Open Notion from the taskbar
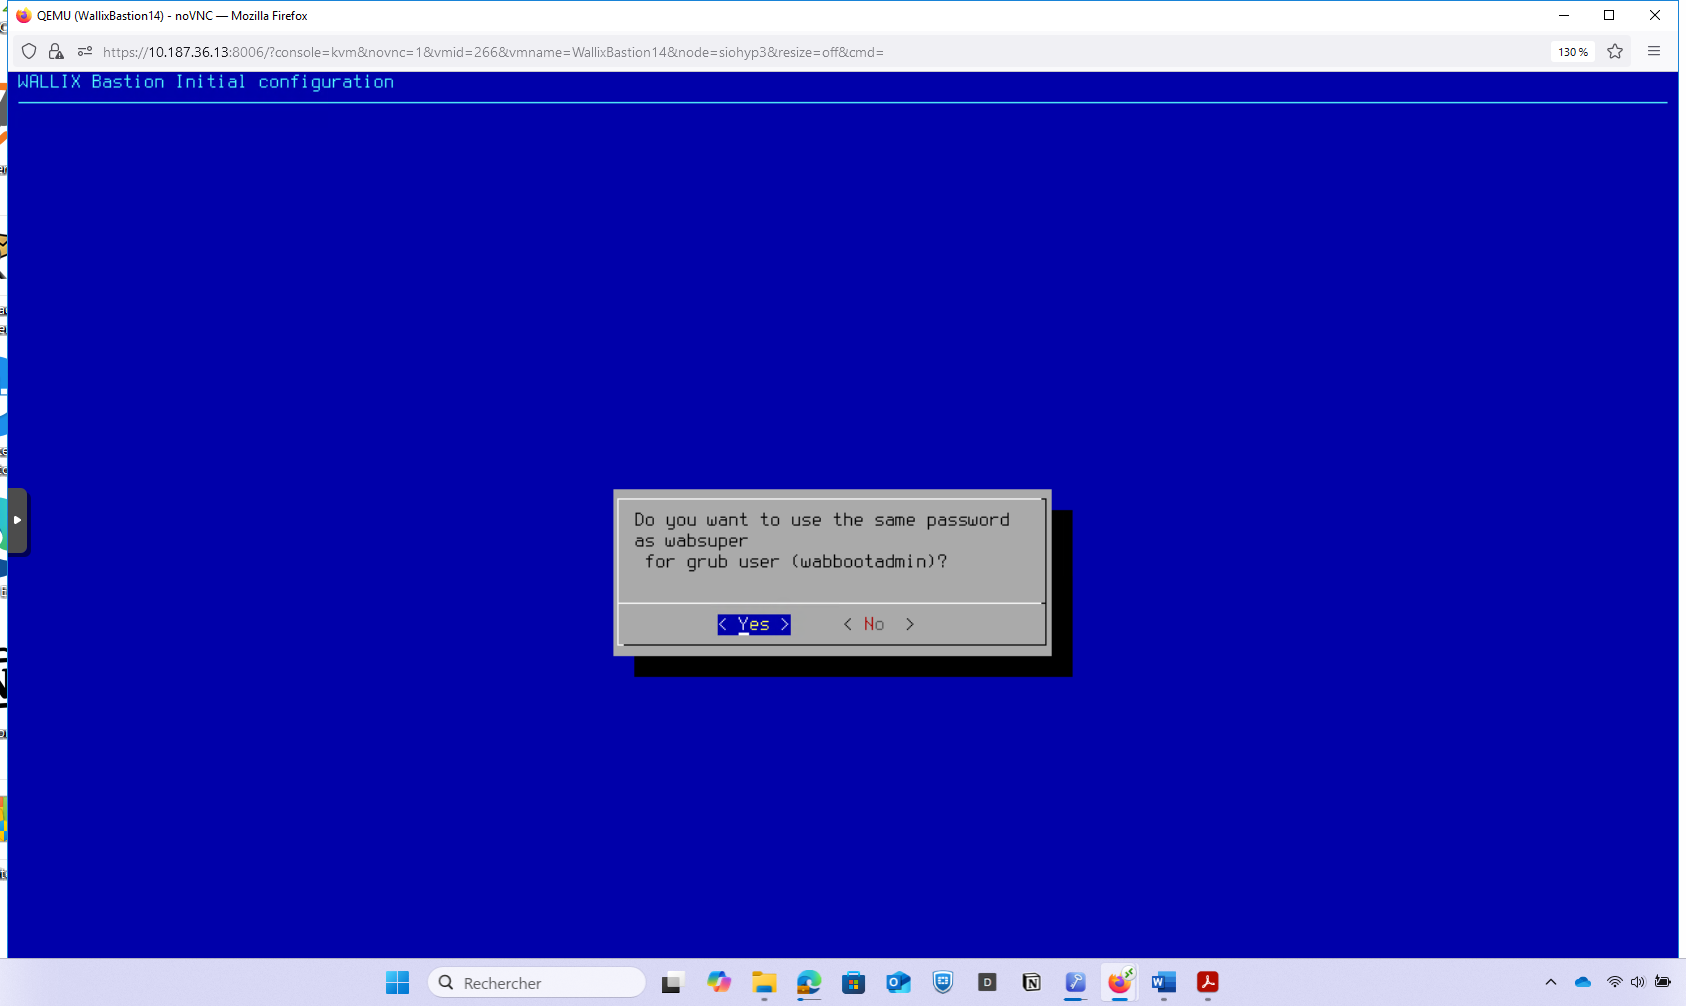This screenshot has height=1006, width=1686. (x=1031, y=983)
